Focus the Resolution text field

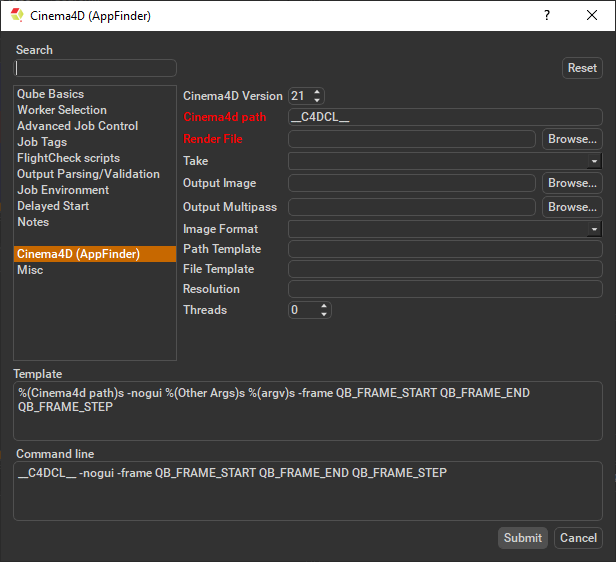(445, 289)
